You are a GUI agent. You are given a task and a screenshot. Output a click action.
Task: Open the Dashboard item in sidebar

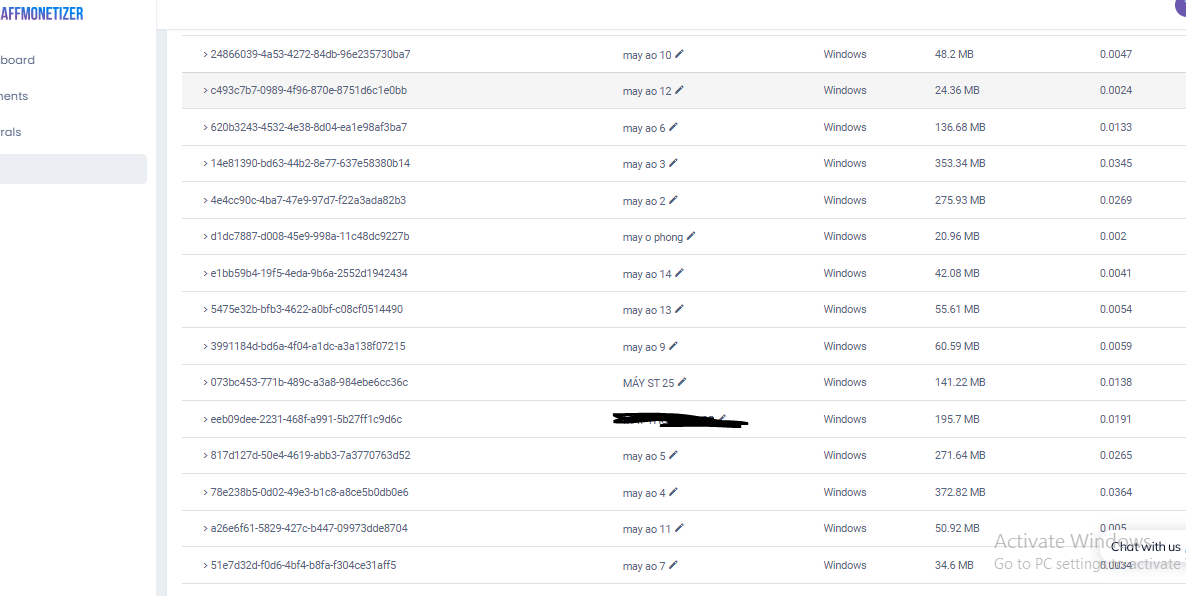coord(18,60)
